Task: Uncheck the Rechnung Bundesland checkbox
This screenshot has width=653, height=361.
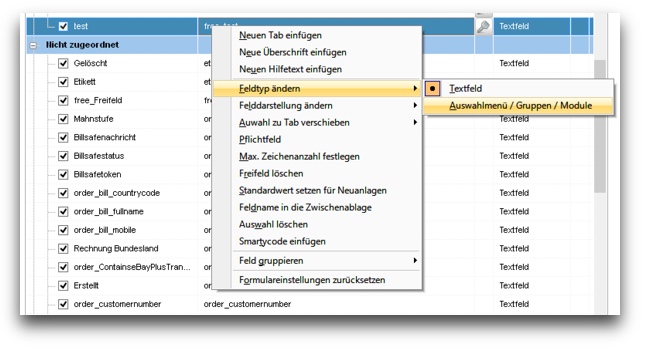Action: click(63, 249)
